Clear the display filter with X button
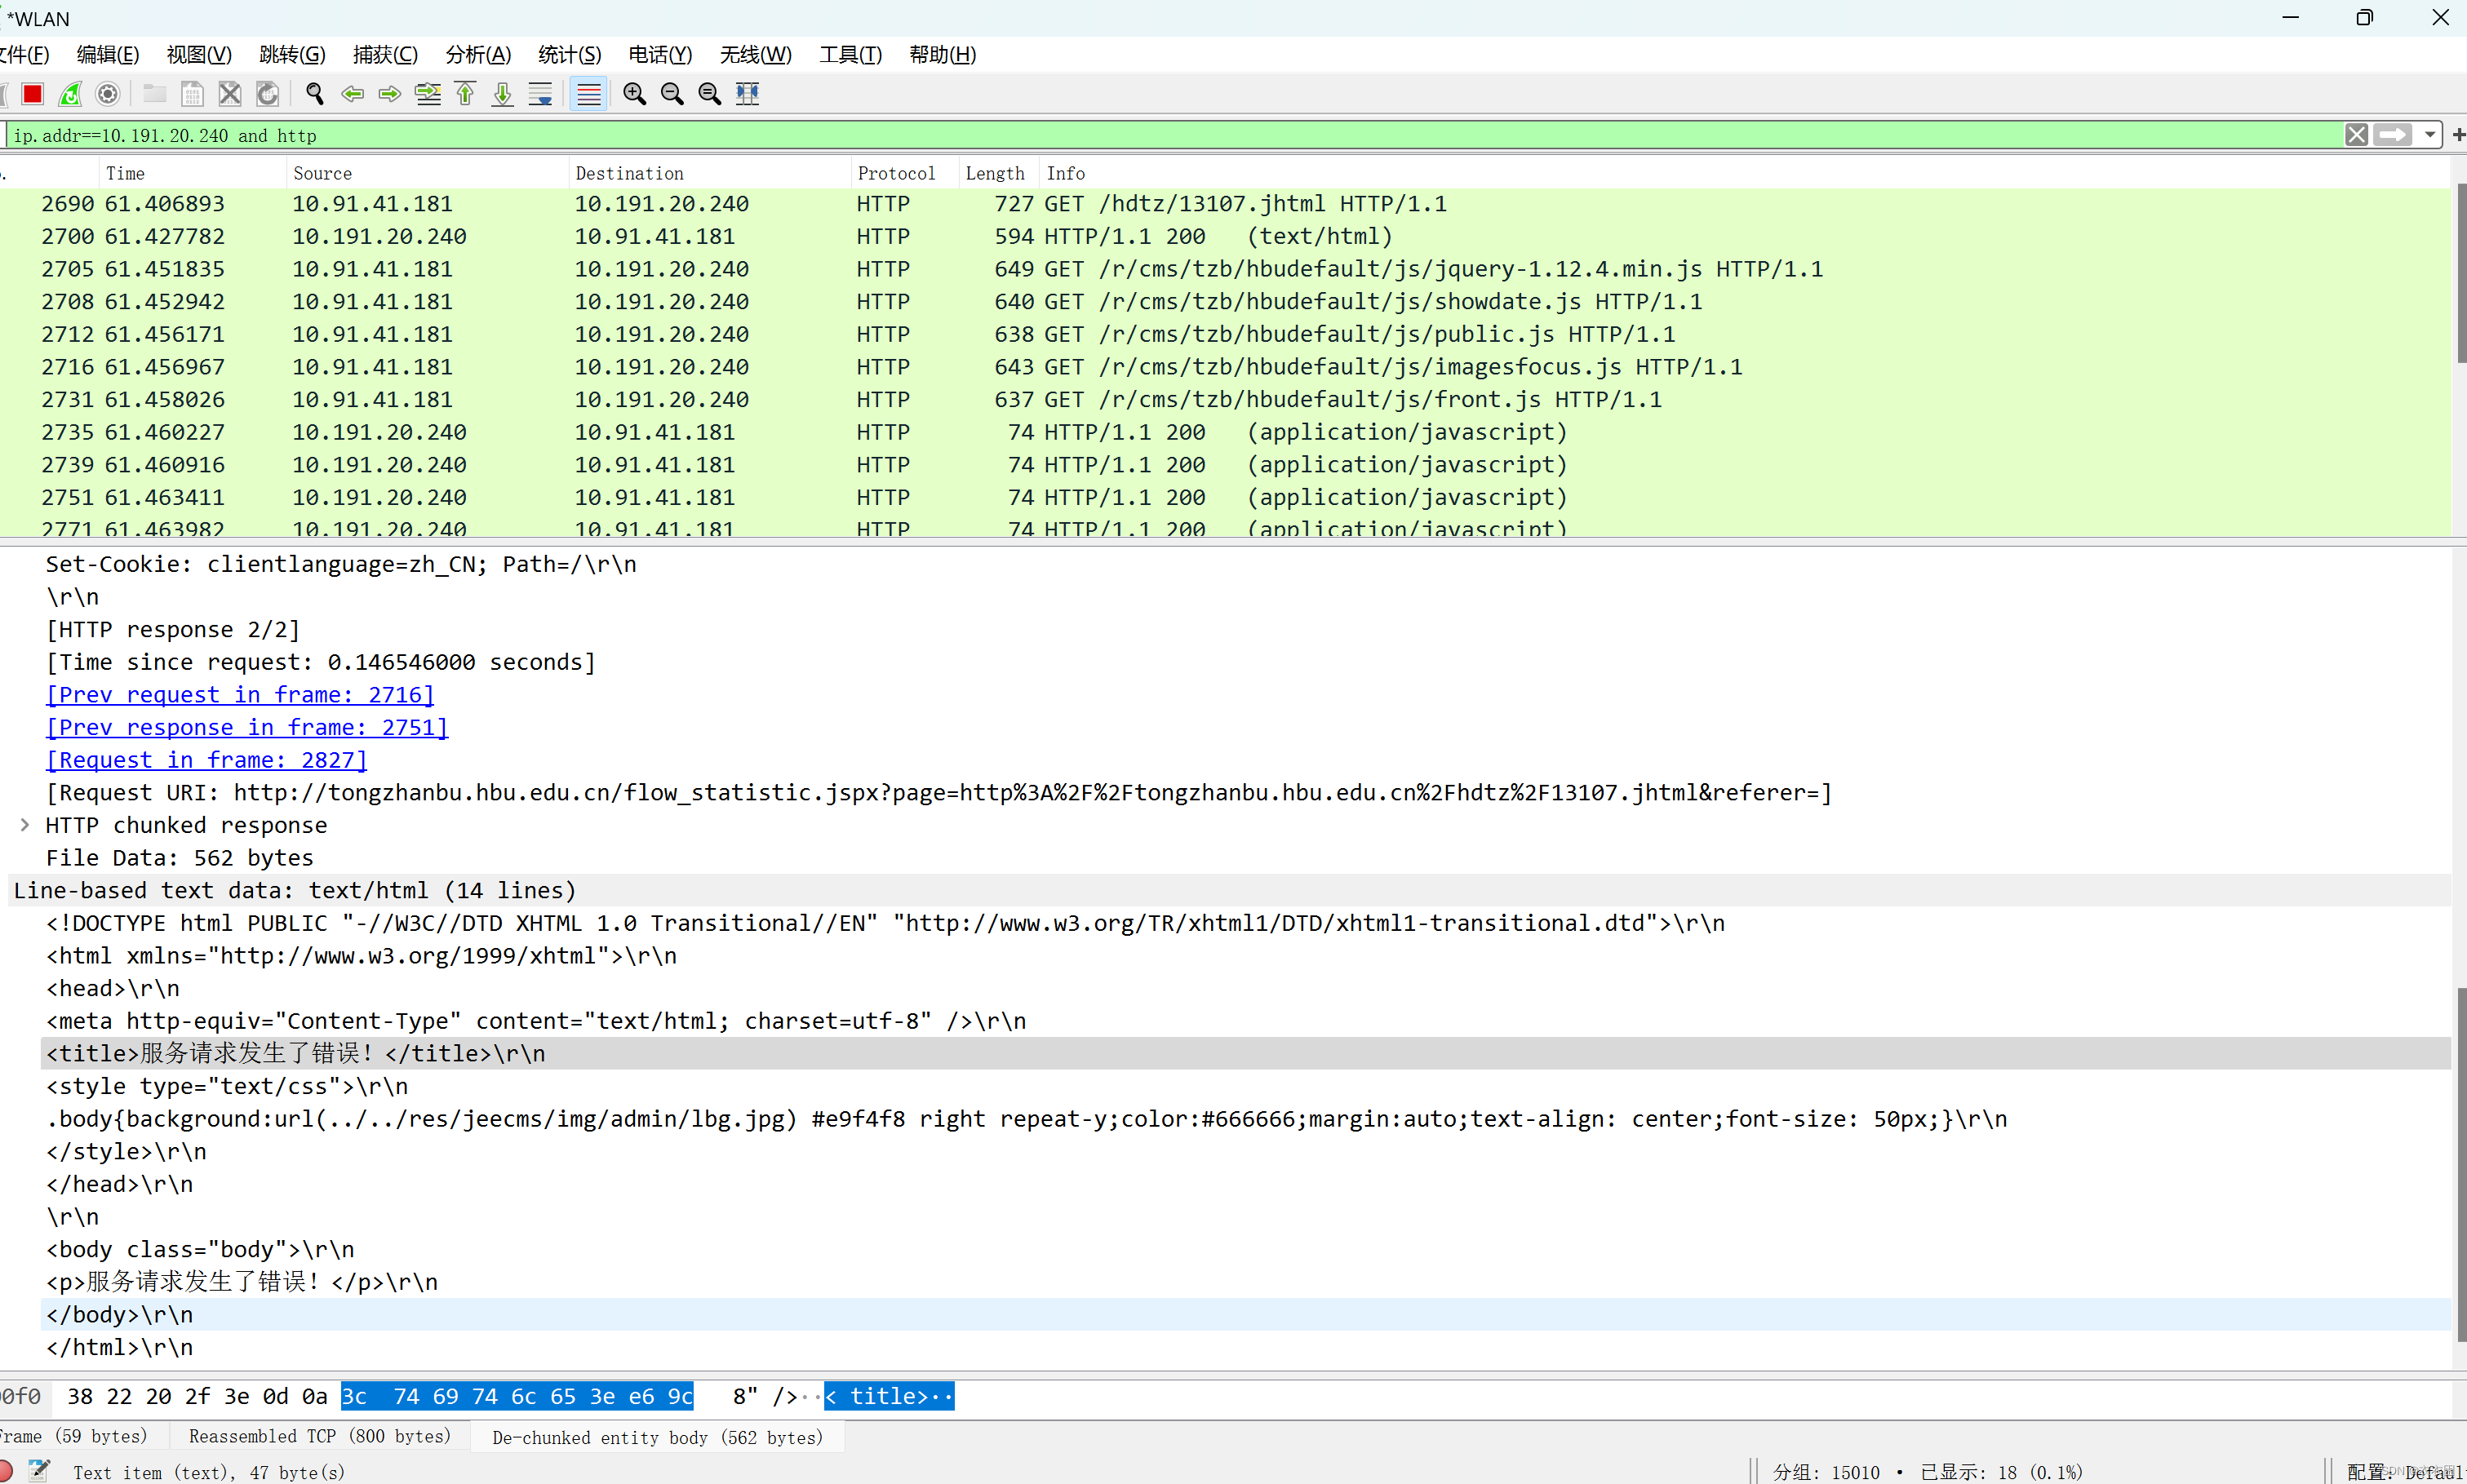2467x1484 pixels. point(2356,135)
